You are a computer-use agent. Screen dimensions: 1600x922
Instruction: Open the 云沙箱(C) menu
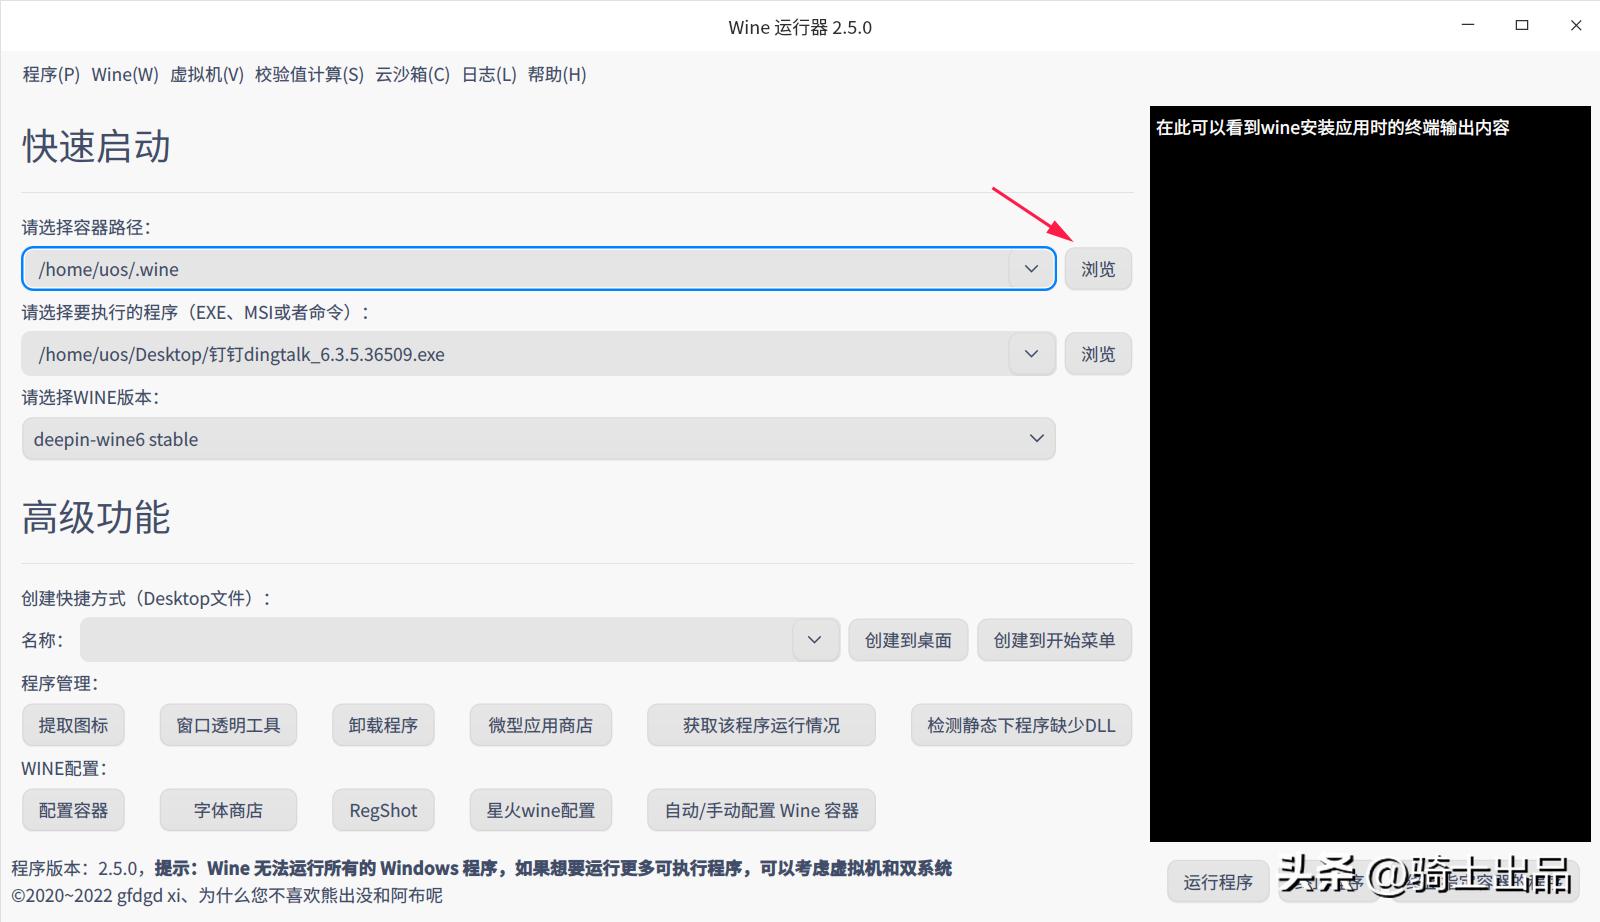(413, 74)
